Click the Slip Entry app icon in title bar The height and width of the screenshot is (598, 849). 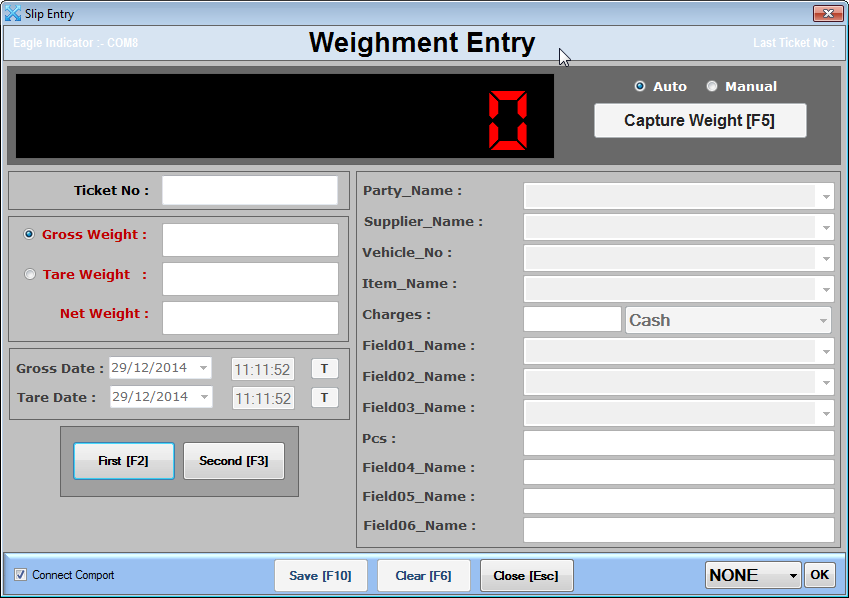(x=12, y=14)
